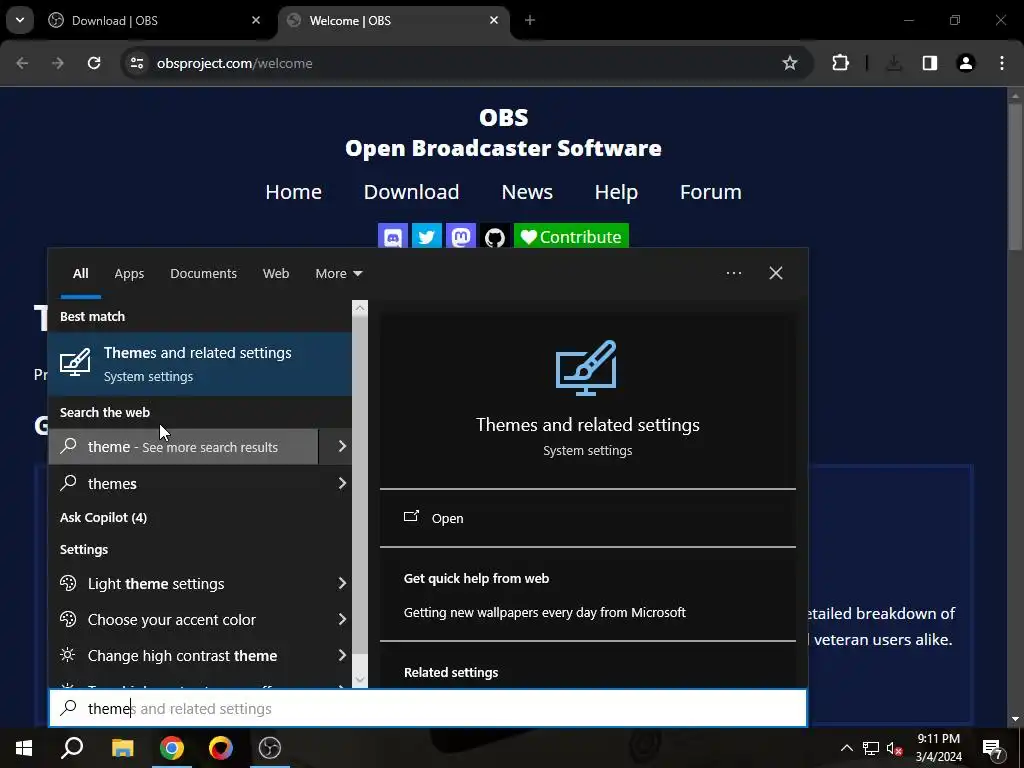
Task: Open the muted volume tray icon
Action: click(895, 748)
